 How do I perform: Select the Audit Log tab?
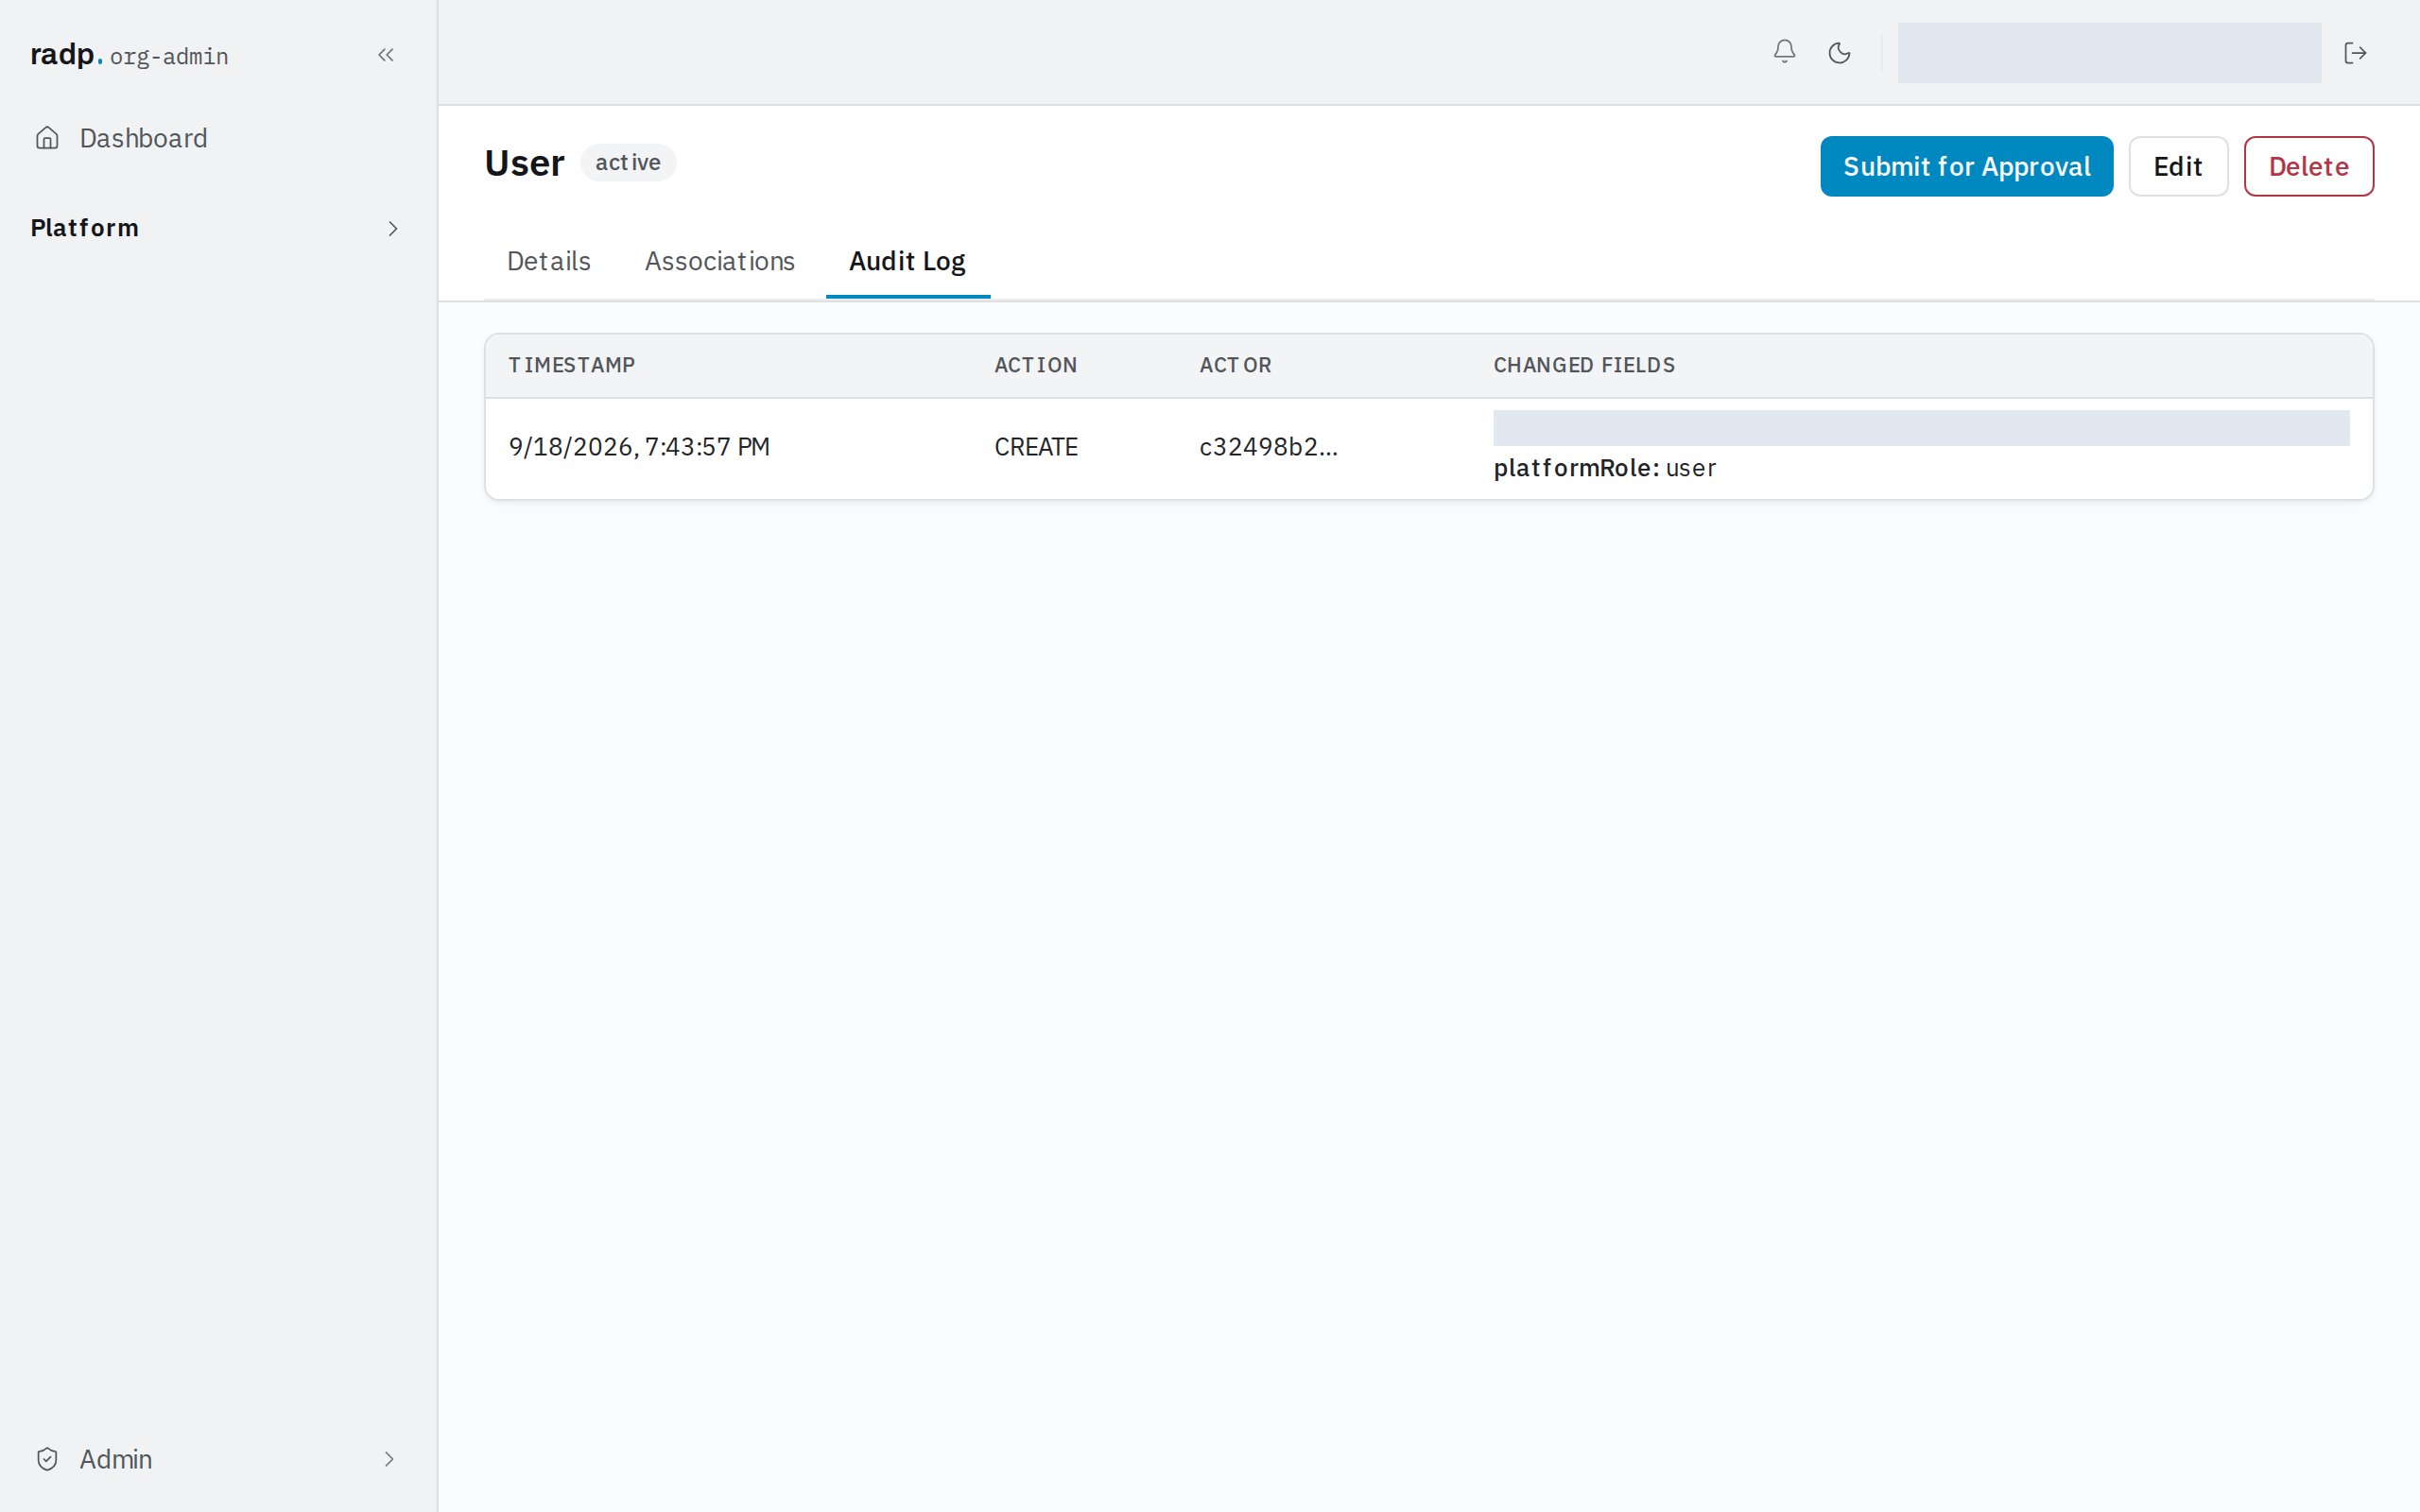coord(907,261)
